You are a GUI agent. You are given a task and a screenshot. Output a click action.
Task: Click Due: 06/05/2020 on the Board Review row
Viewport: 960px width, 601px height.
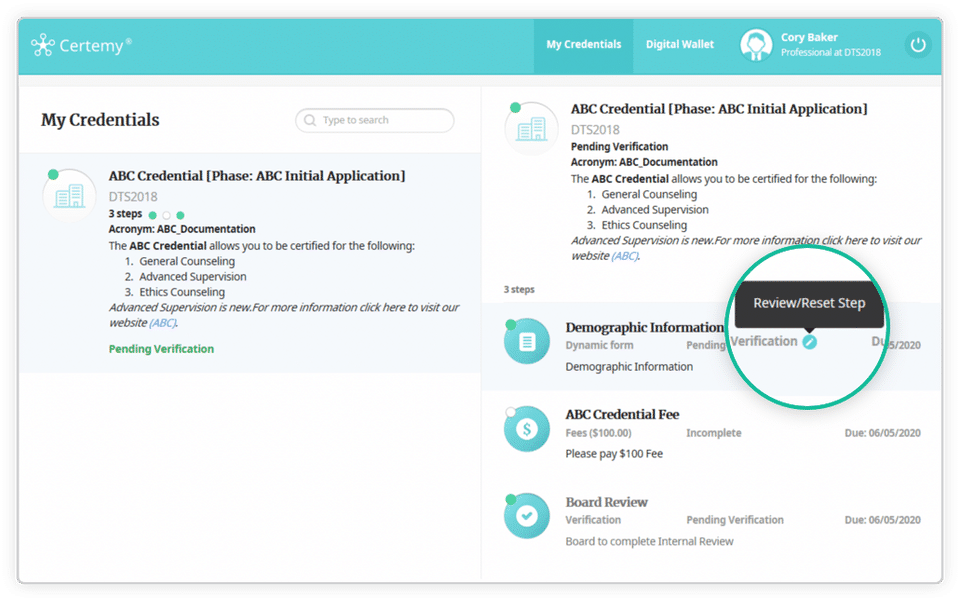click(882, 520)
